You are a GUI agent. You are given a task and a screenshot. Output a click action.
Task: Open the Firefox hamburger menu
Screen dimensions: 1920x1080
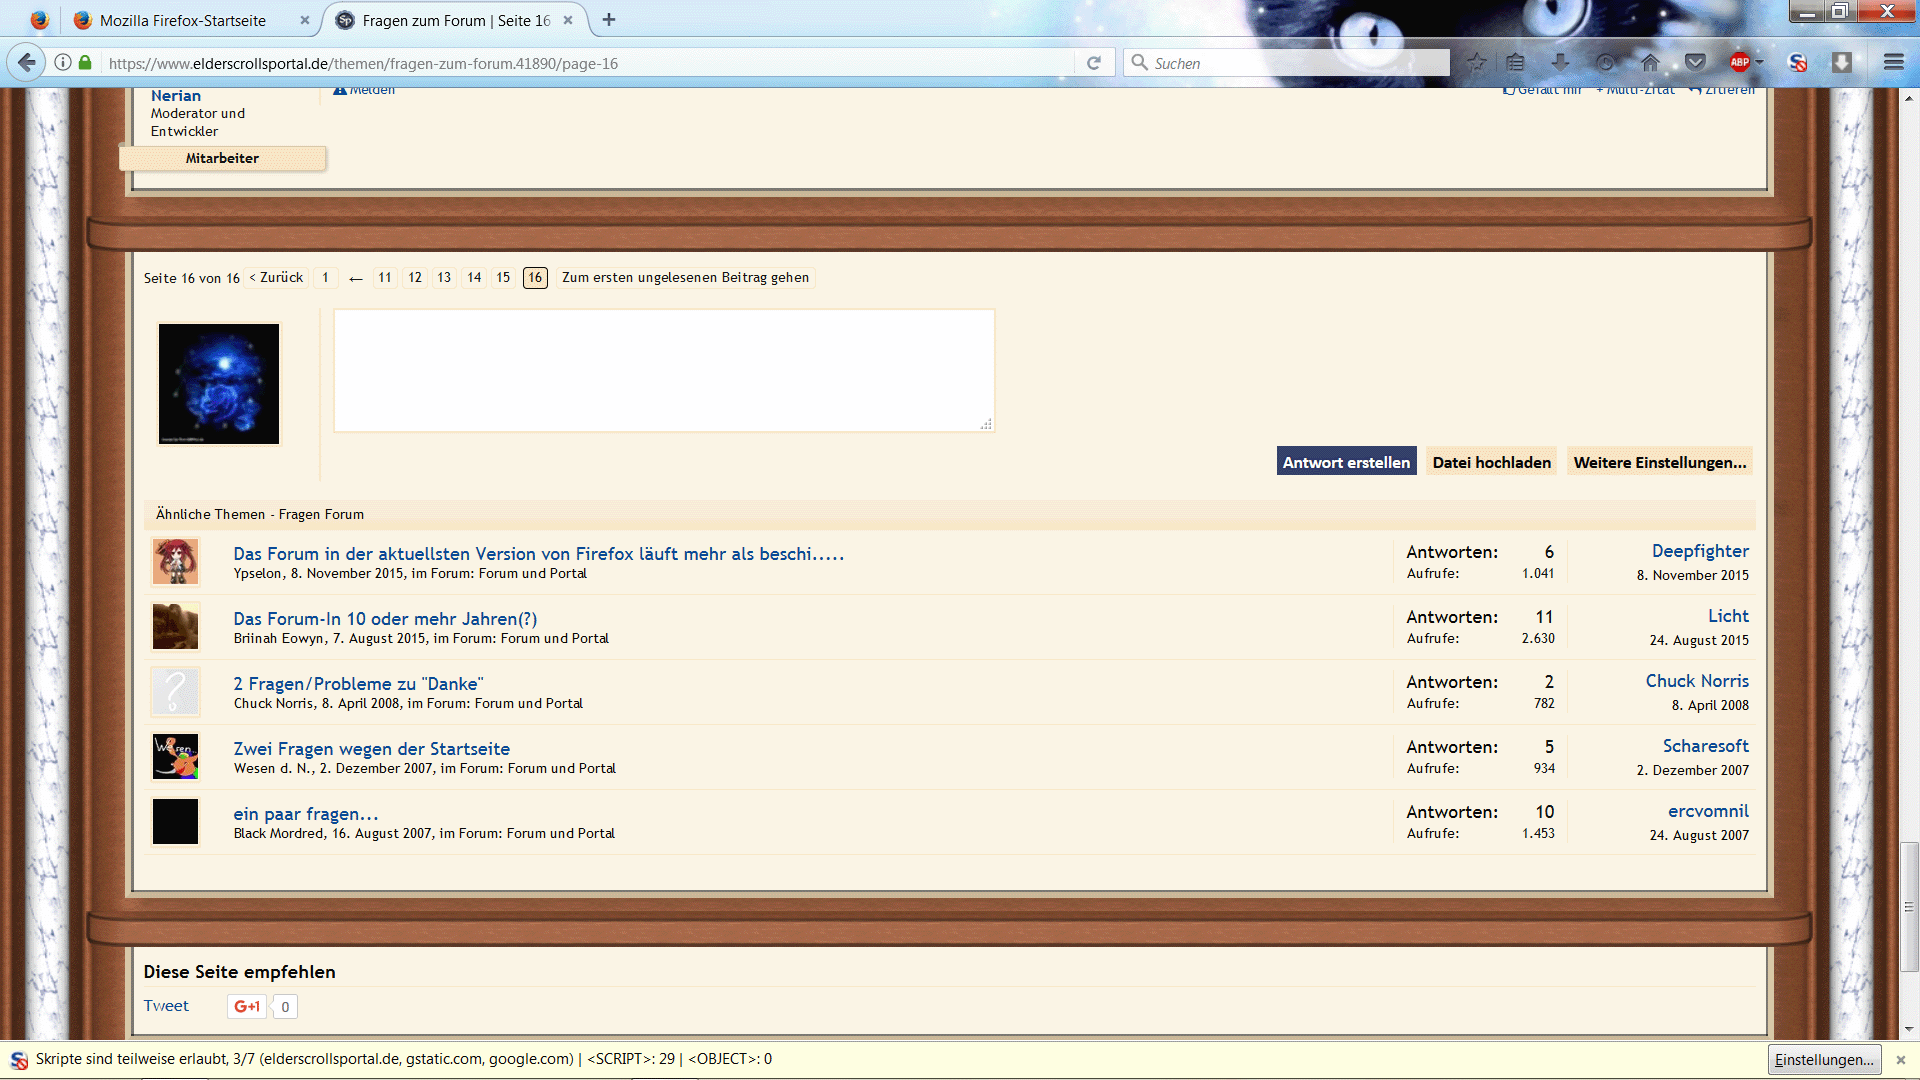pyautogui.click(x=1893, y=63)
